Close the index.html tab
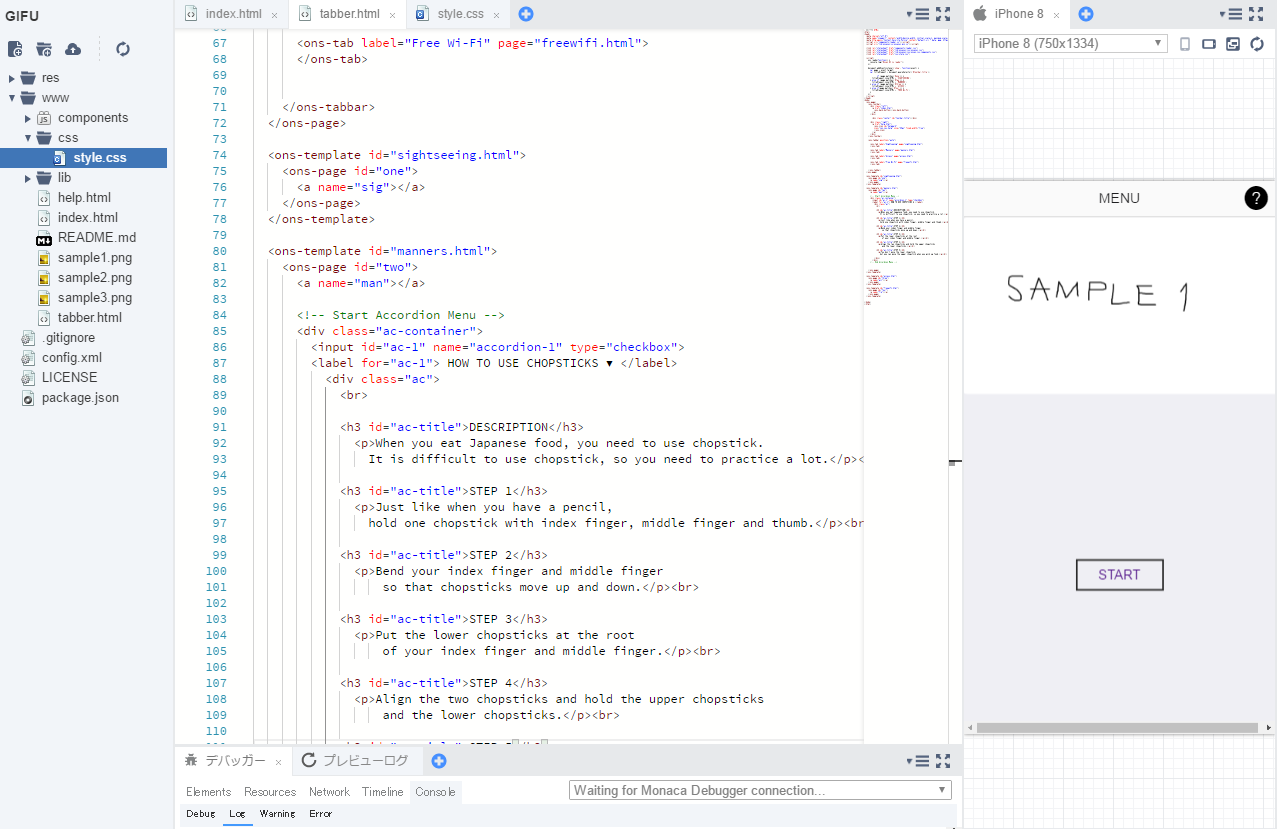Image resolution: width=1277 pixels, height=829 pixels. pyautogui.click(x=275, y=15)
